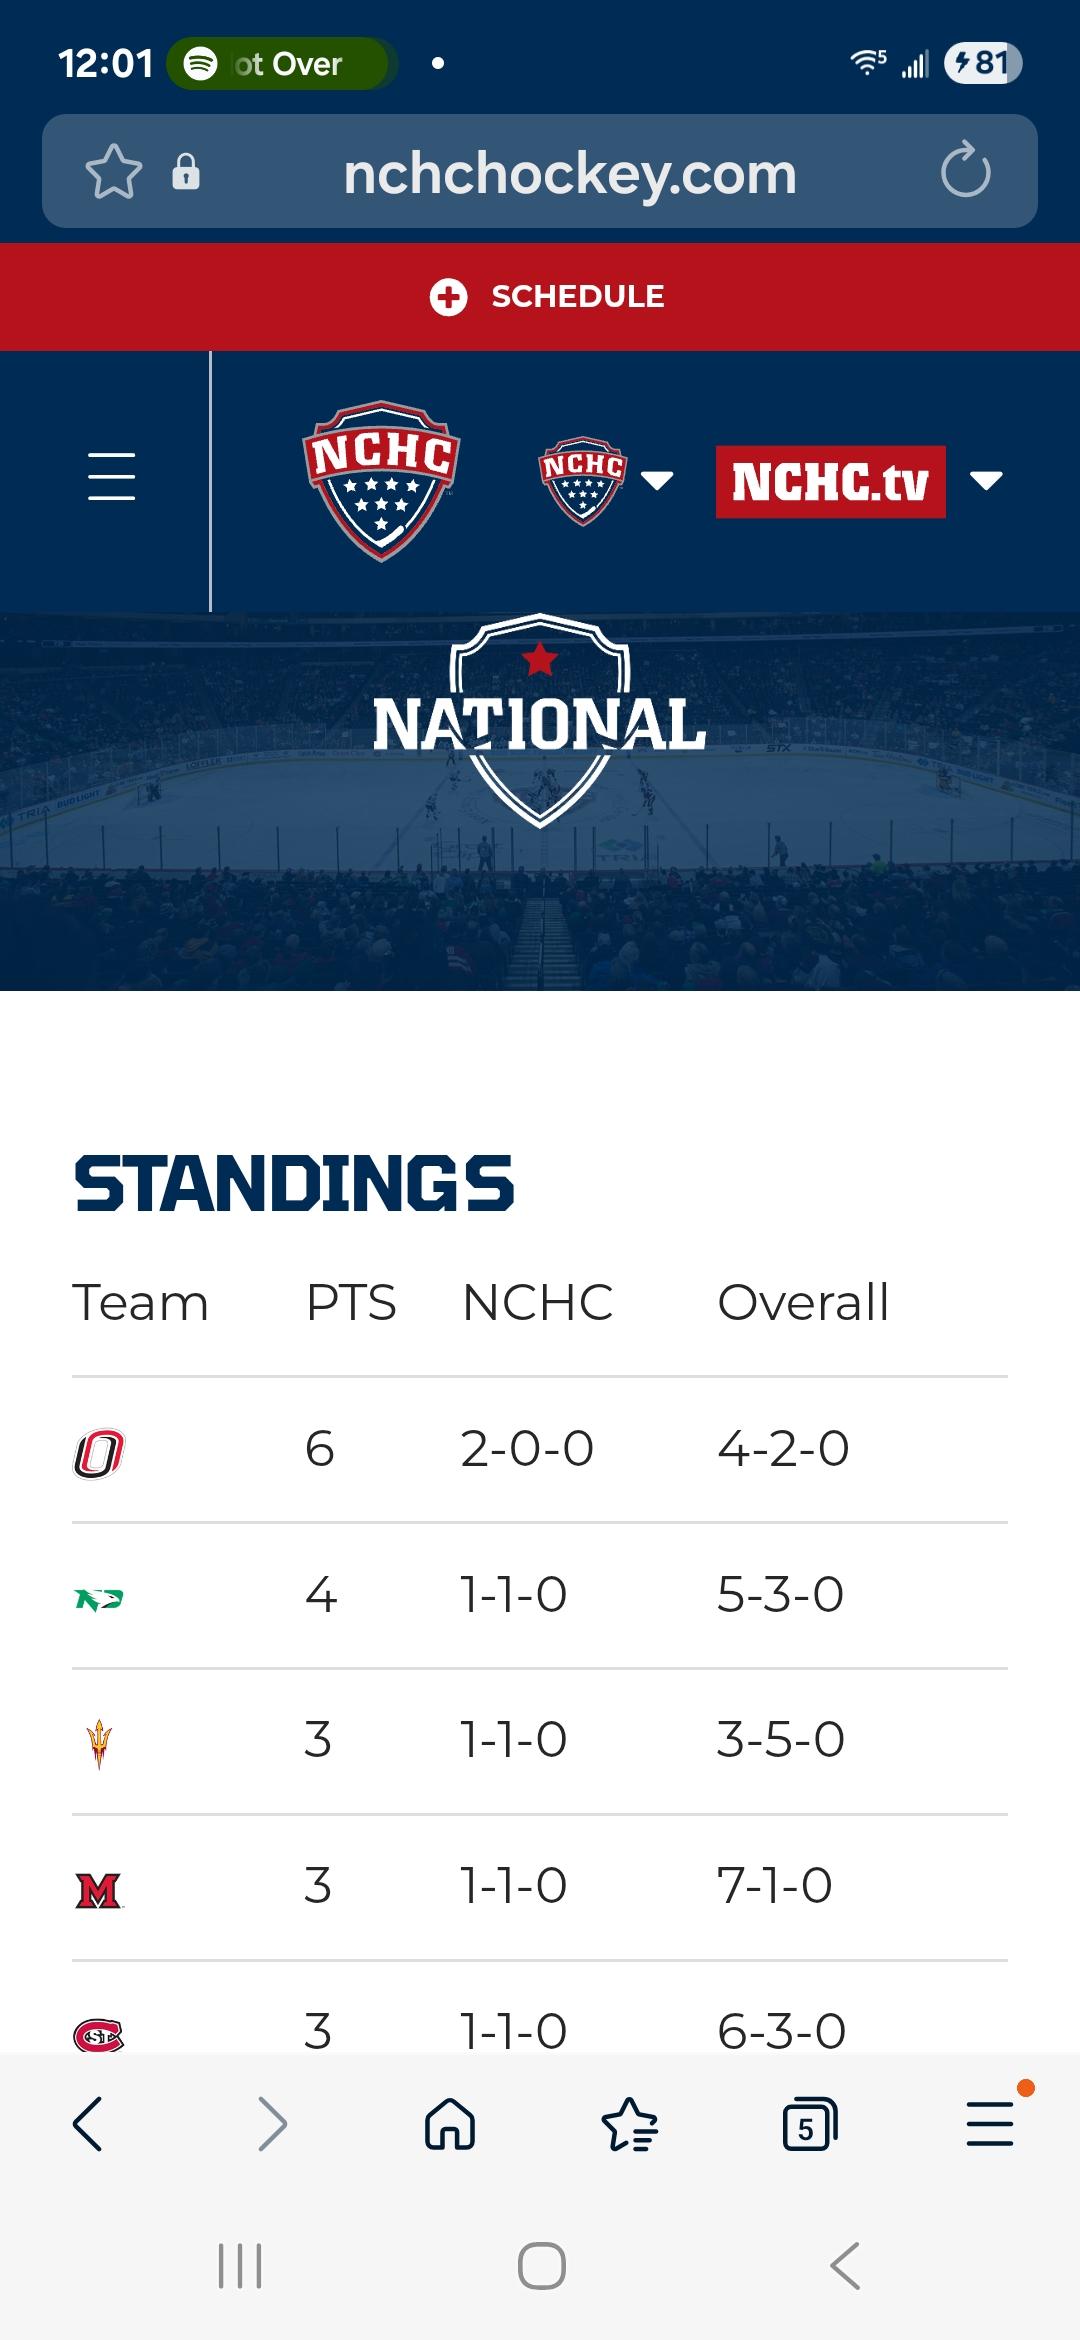This screenshot has width=1080, height=2340.
Task: Go to browser home page
Action: 450,2123
